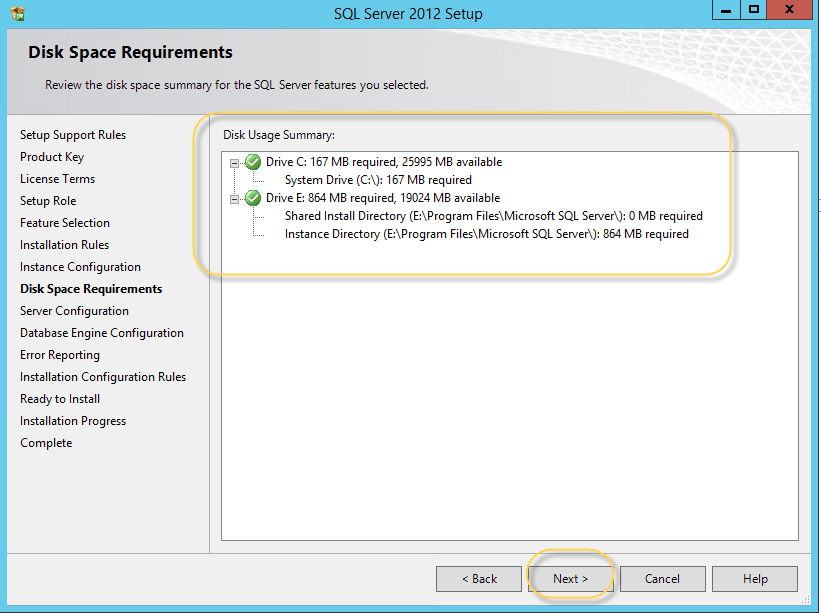Click the Product Key step

[52, 157]
